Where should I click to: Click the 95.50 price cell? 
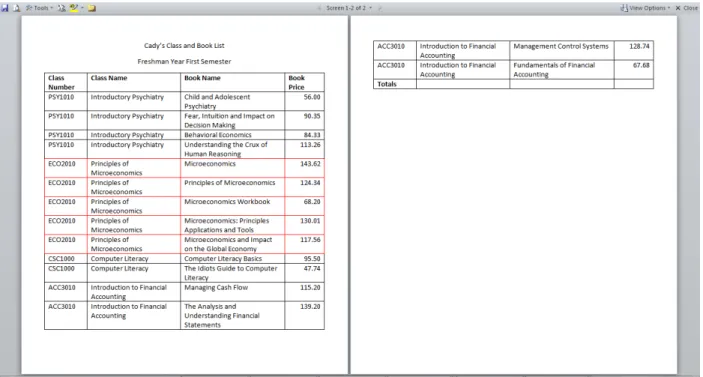[304, 259]
